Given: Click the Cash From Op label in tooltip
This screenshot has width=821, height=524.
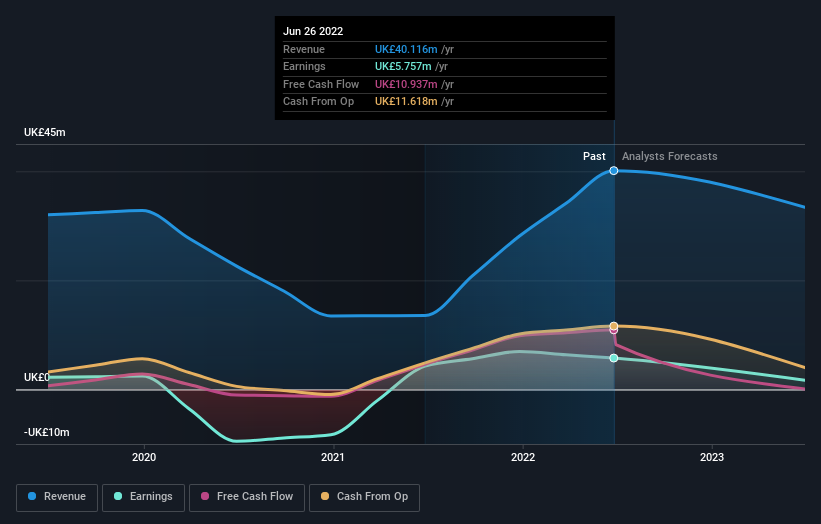Looking at the screenshot, I should [318, 102].
